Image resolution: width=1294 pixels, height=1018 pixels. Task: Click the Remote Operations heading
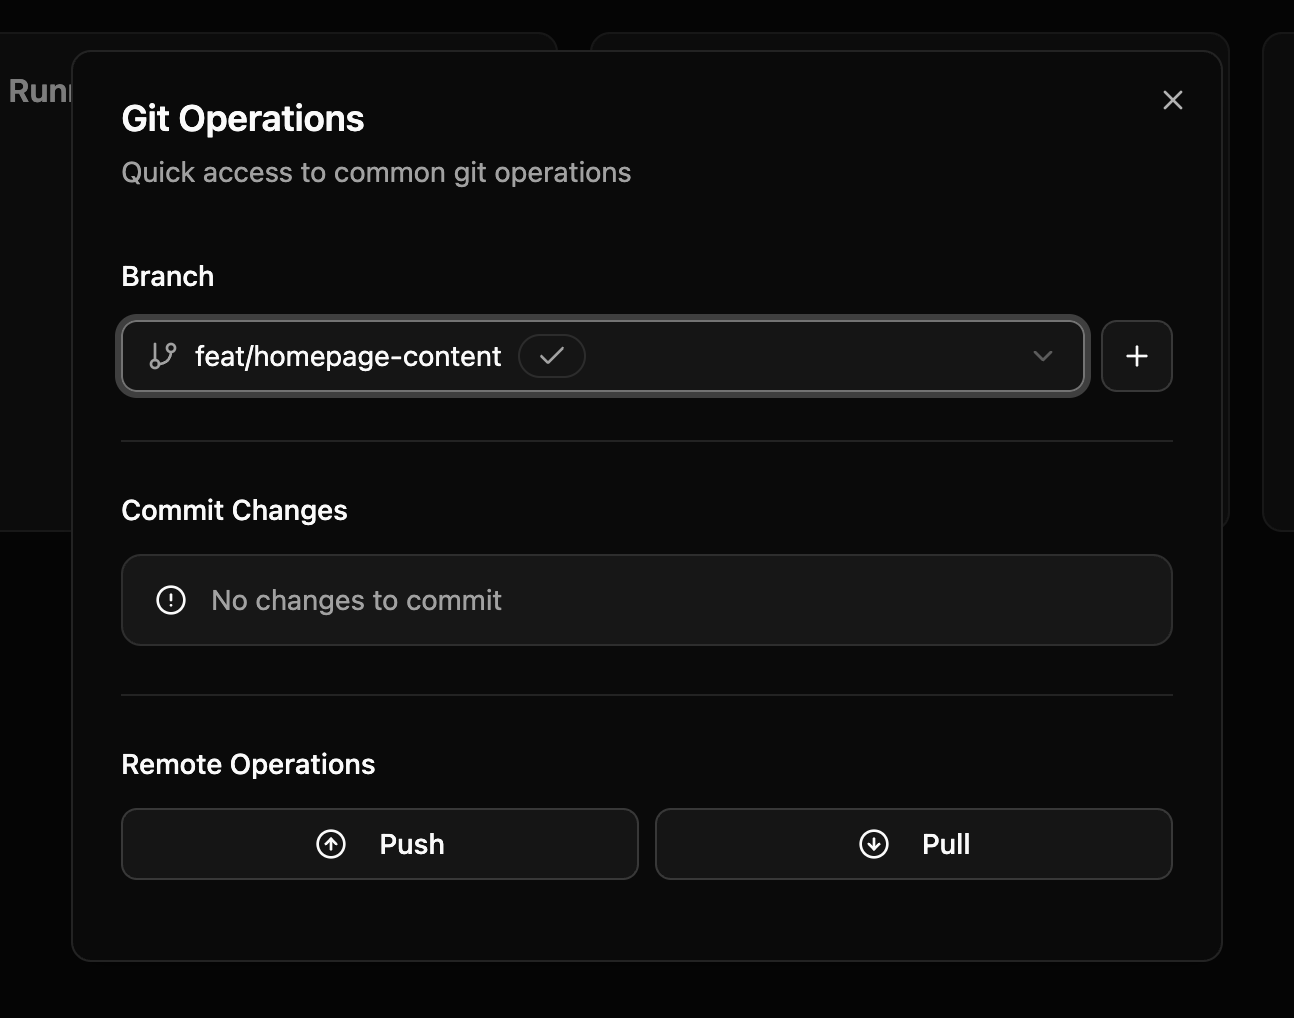pyautogui.click(x=248, y=764)
